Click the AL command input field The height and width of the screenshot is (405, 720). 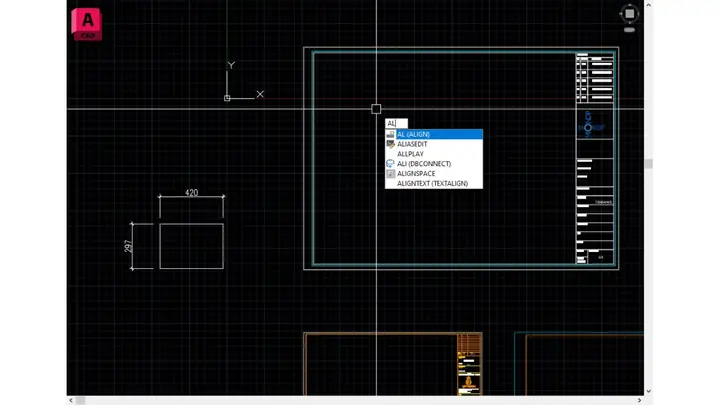(396, 123)
